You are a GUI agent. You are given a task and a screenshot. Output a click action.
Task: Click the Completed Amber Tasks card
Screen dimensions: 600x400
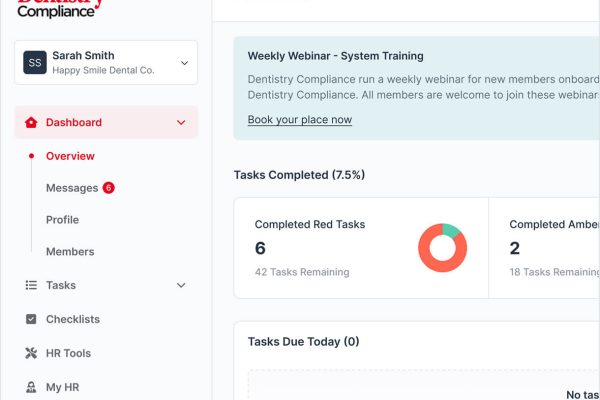(x=545, y=248)
